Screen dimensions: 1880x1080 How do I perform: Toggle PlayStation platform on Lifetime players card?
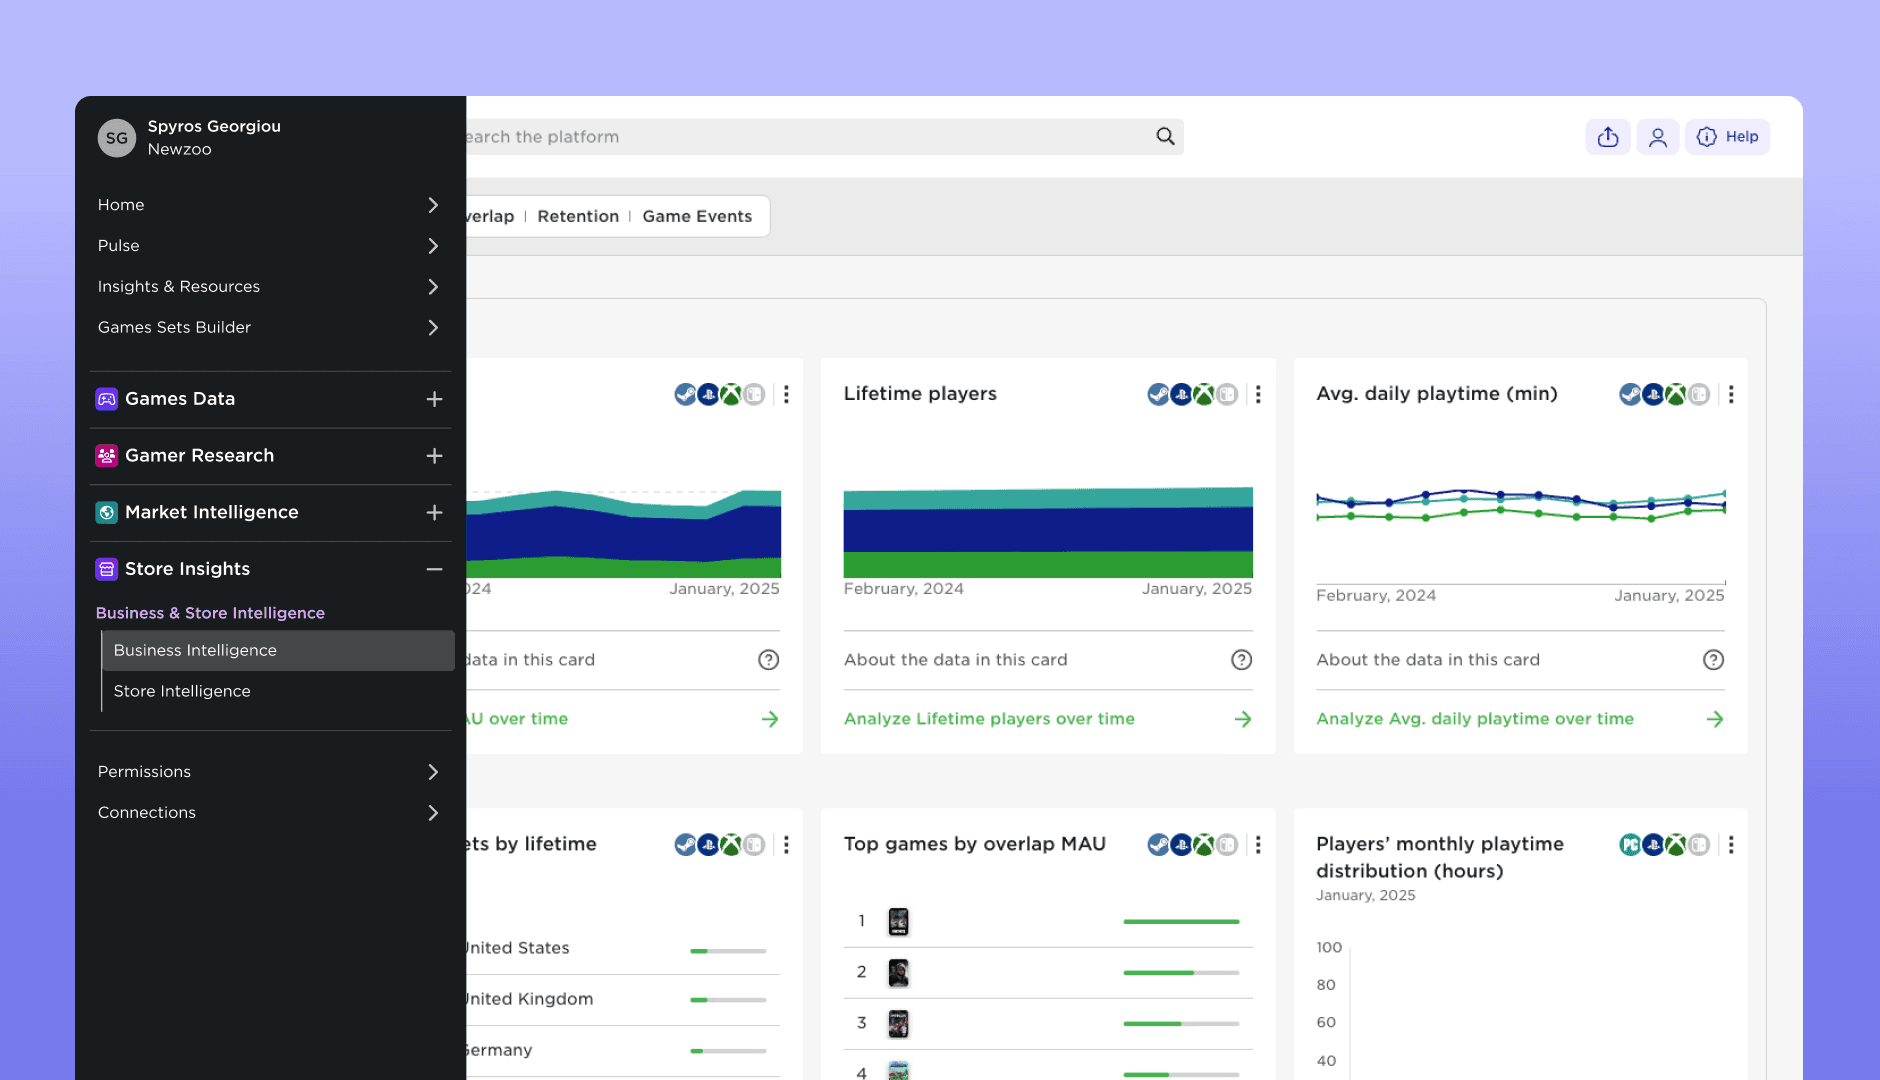click(1181, 395)
